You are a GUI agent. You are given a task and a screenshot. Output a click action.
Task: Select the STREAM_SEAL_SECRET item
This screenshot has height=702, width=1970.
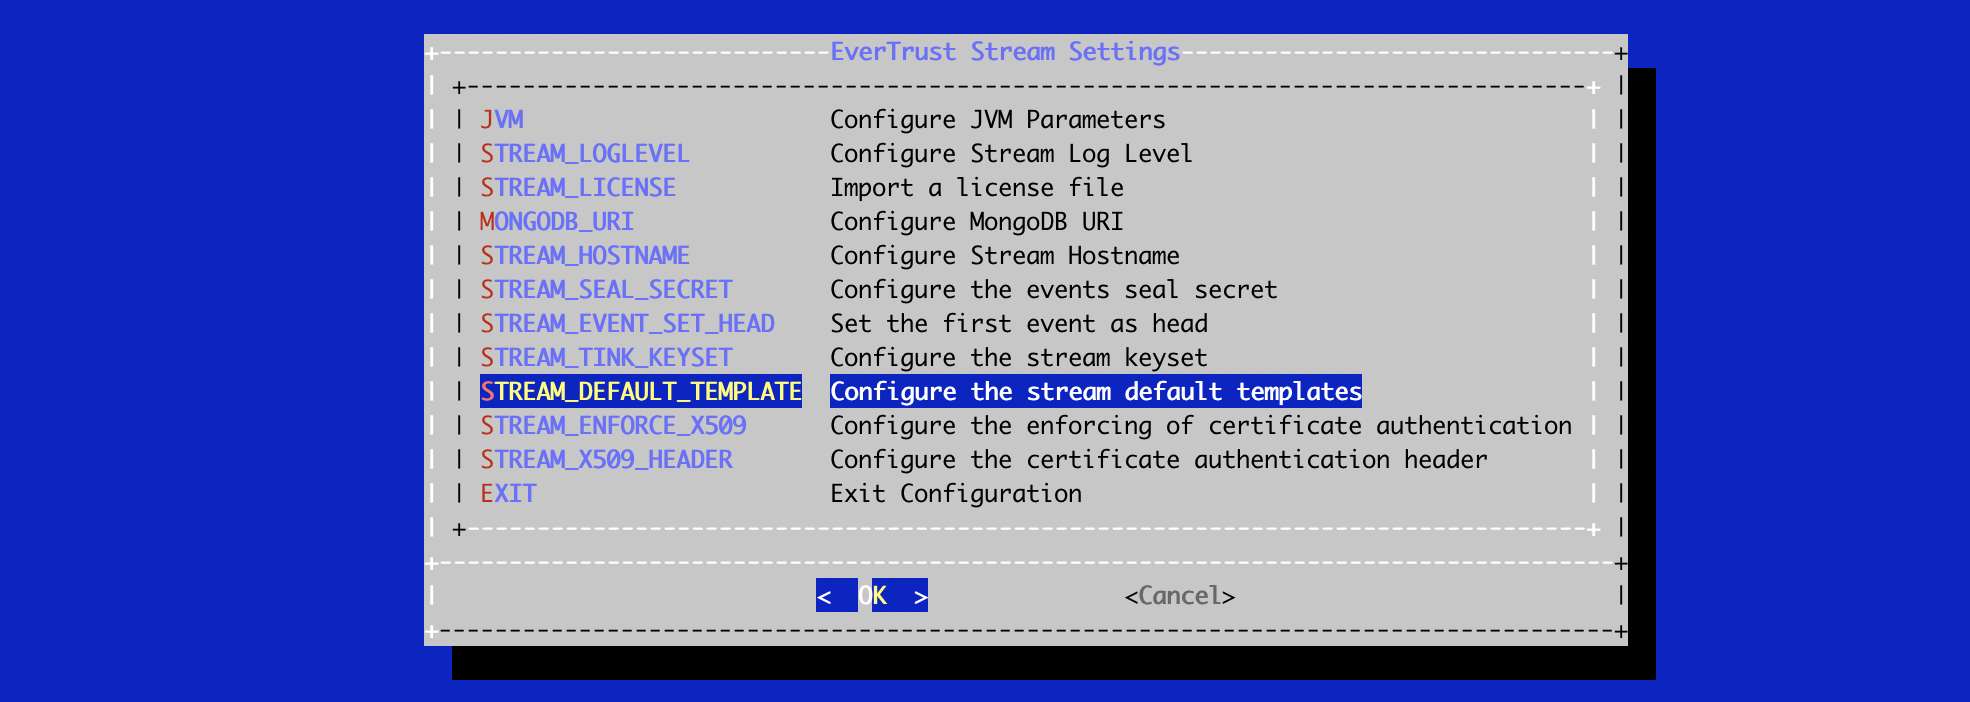point(605,290)
